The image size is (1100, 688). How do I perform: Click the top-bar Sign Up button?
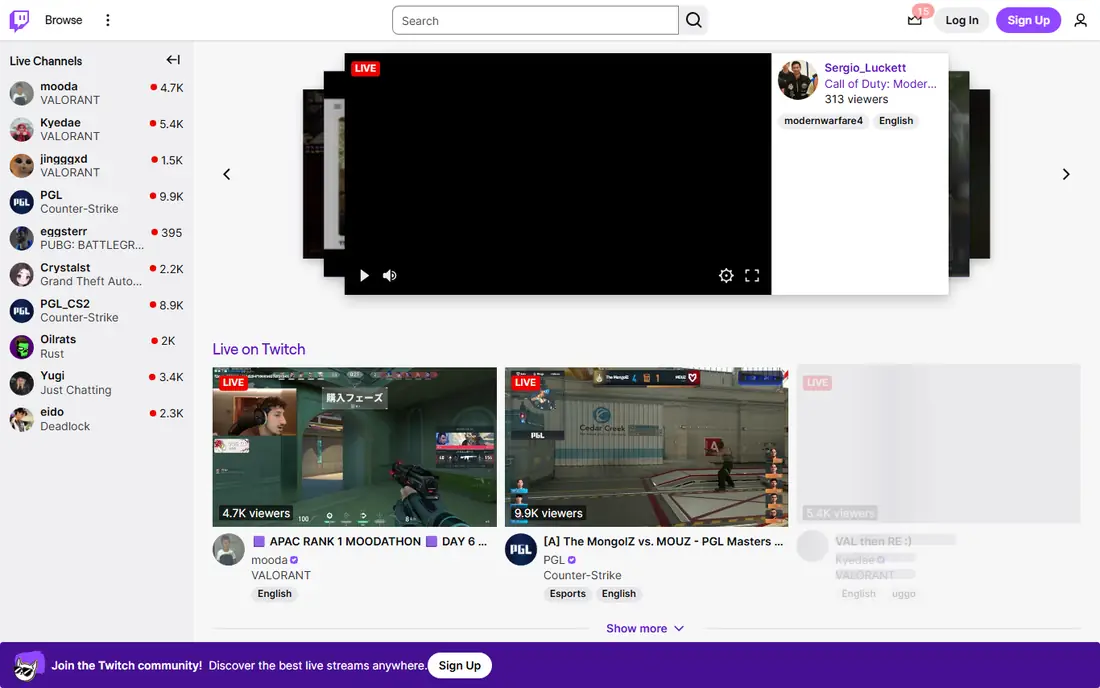click(1028, 20)
